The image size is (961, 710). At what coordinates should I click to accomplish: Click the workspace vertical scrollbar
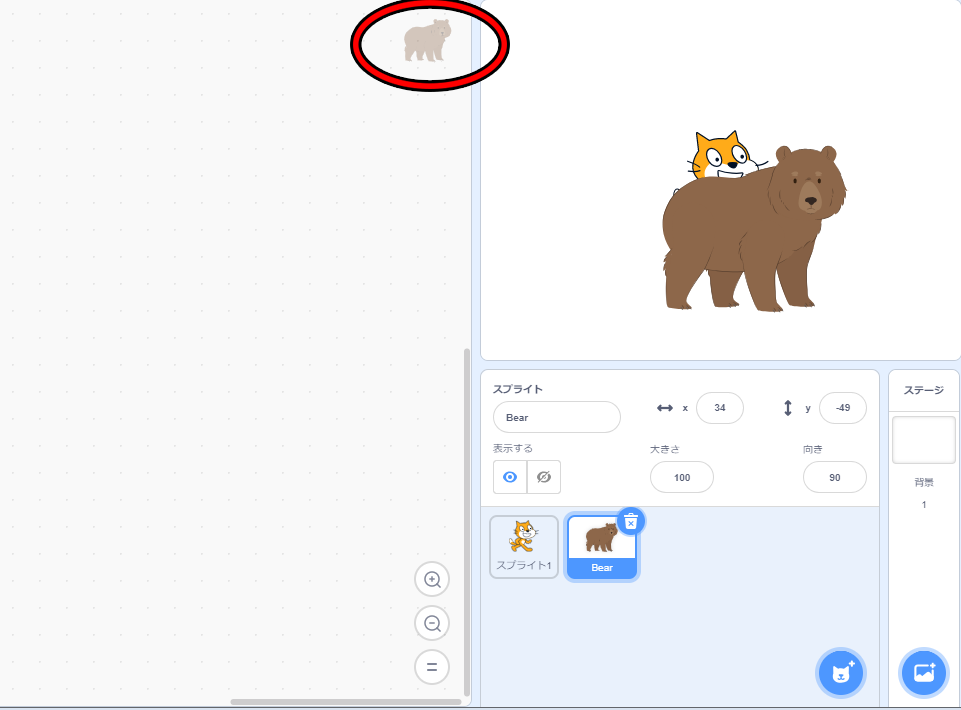(x=467, y=522)
